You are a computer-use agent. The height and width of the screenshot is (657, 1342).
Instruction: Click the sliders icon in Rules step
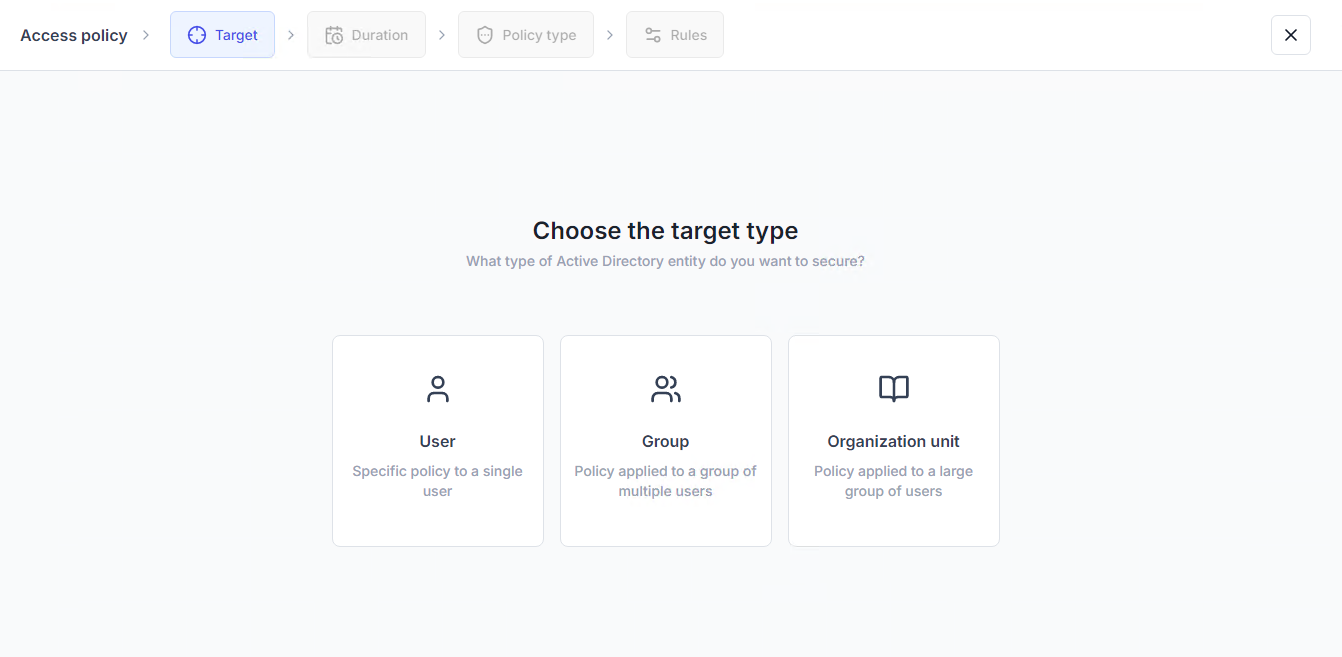[x=653, y=35]
